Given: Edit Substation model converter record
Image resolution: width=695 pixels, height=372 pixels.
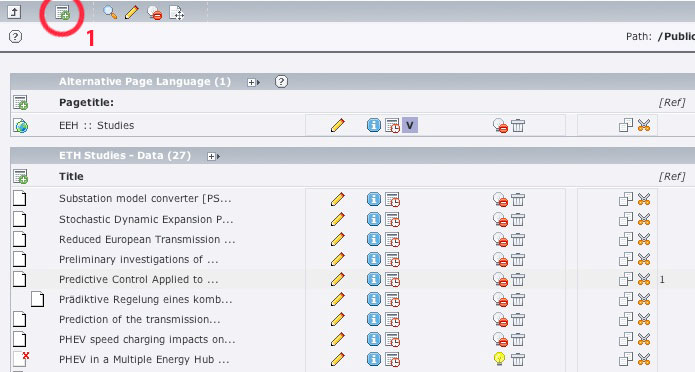Looking at the screenshot, I should 337,199.
